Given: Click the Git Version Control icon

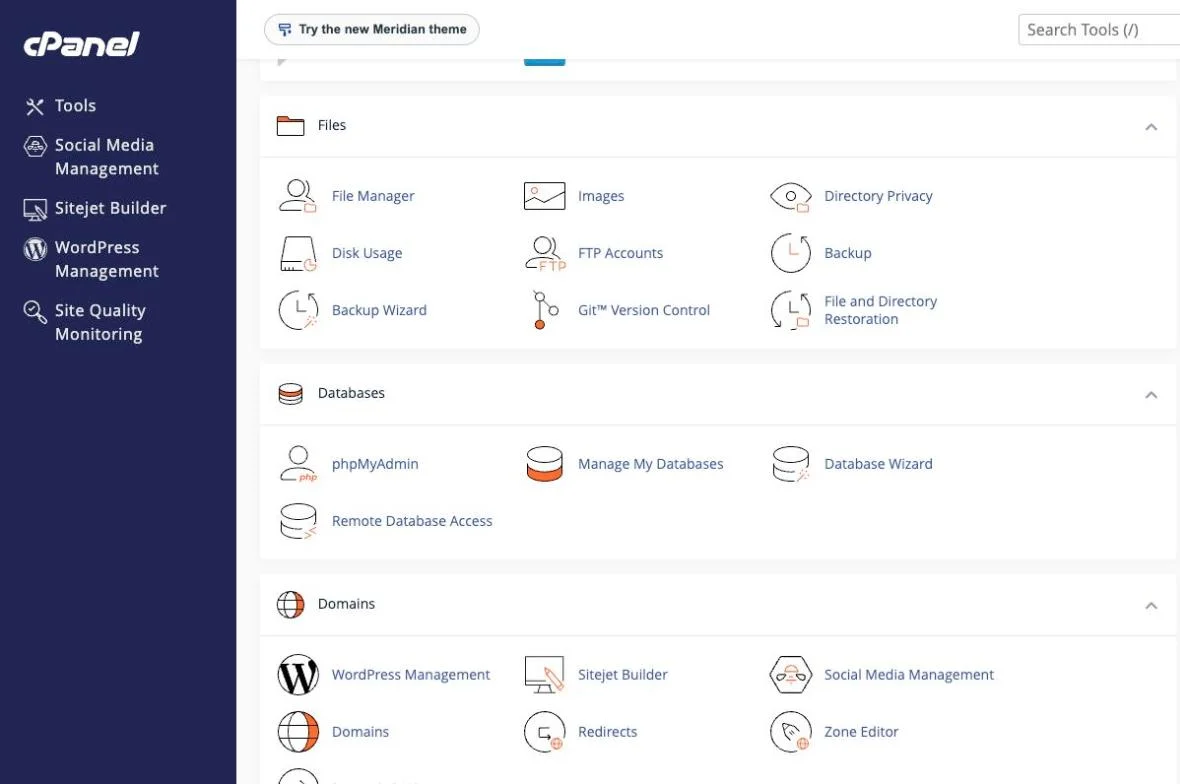Looking at the screenshot, I should (545, 310).
